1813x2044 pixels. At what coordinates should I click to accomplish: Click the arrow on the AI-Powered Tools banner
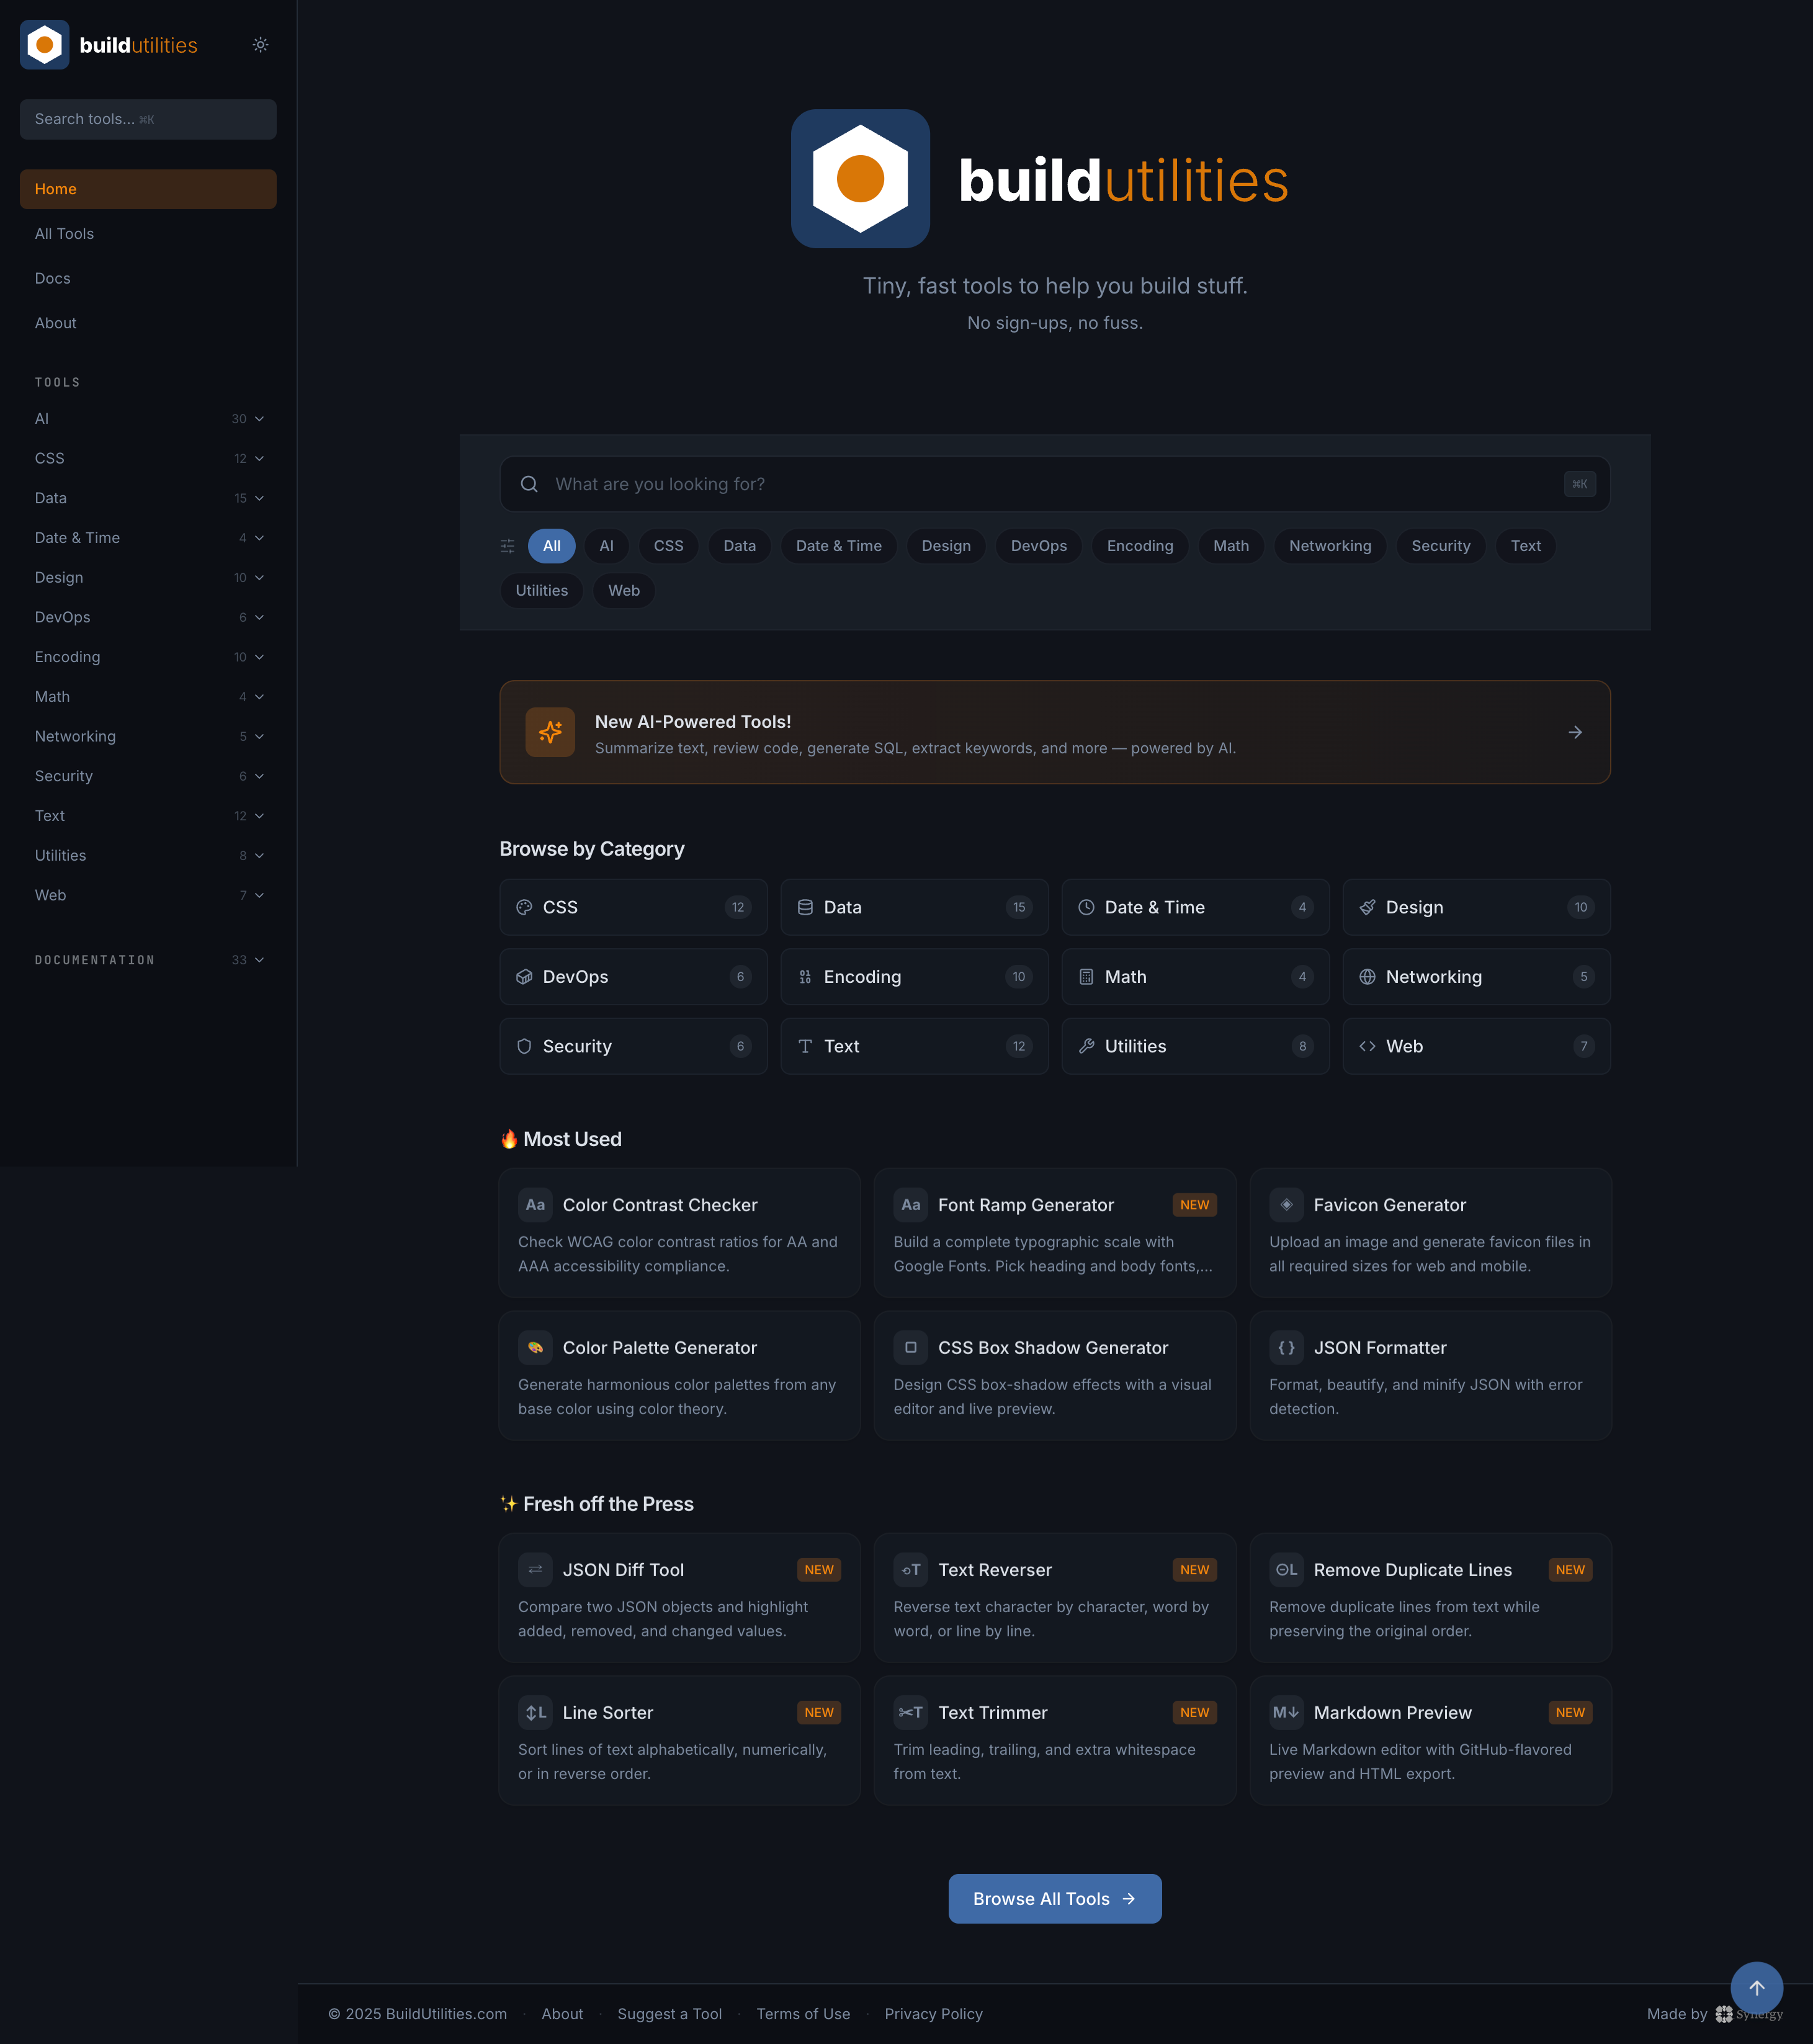pos(1575,732)
